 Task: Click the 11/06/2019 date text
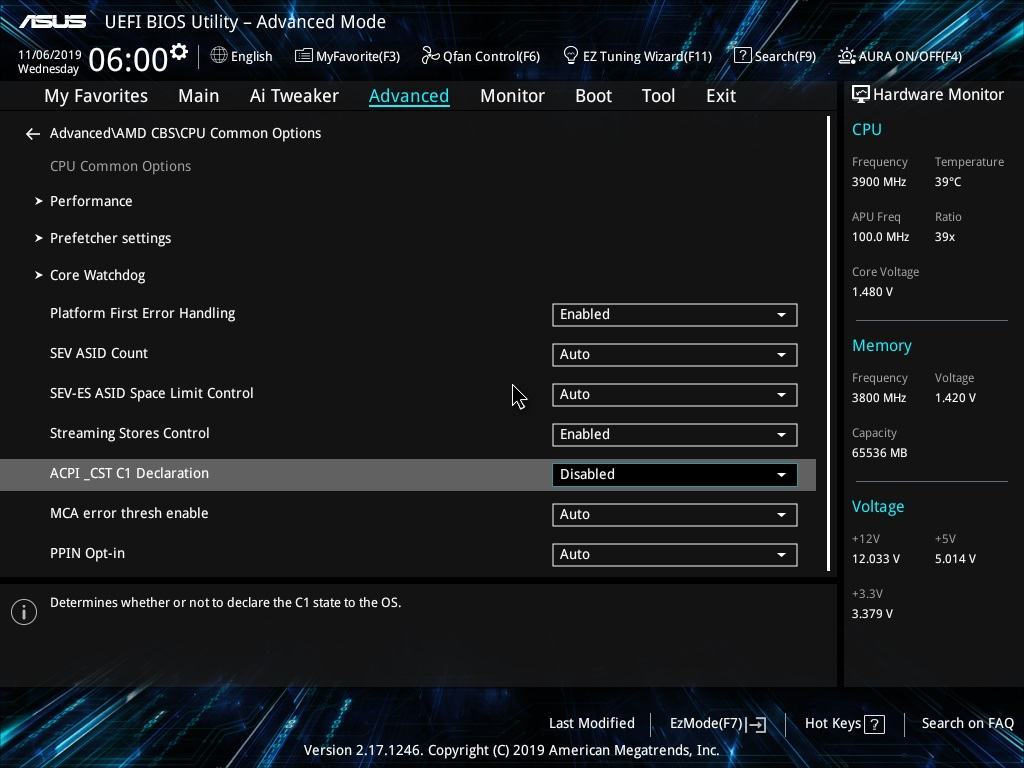50,55
